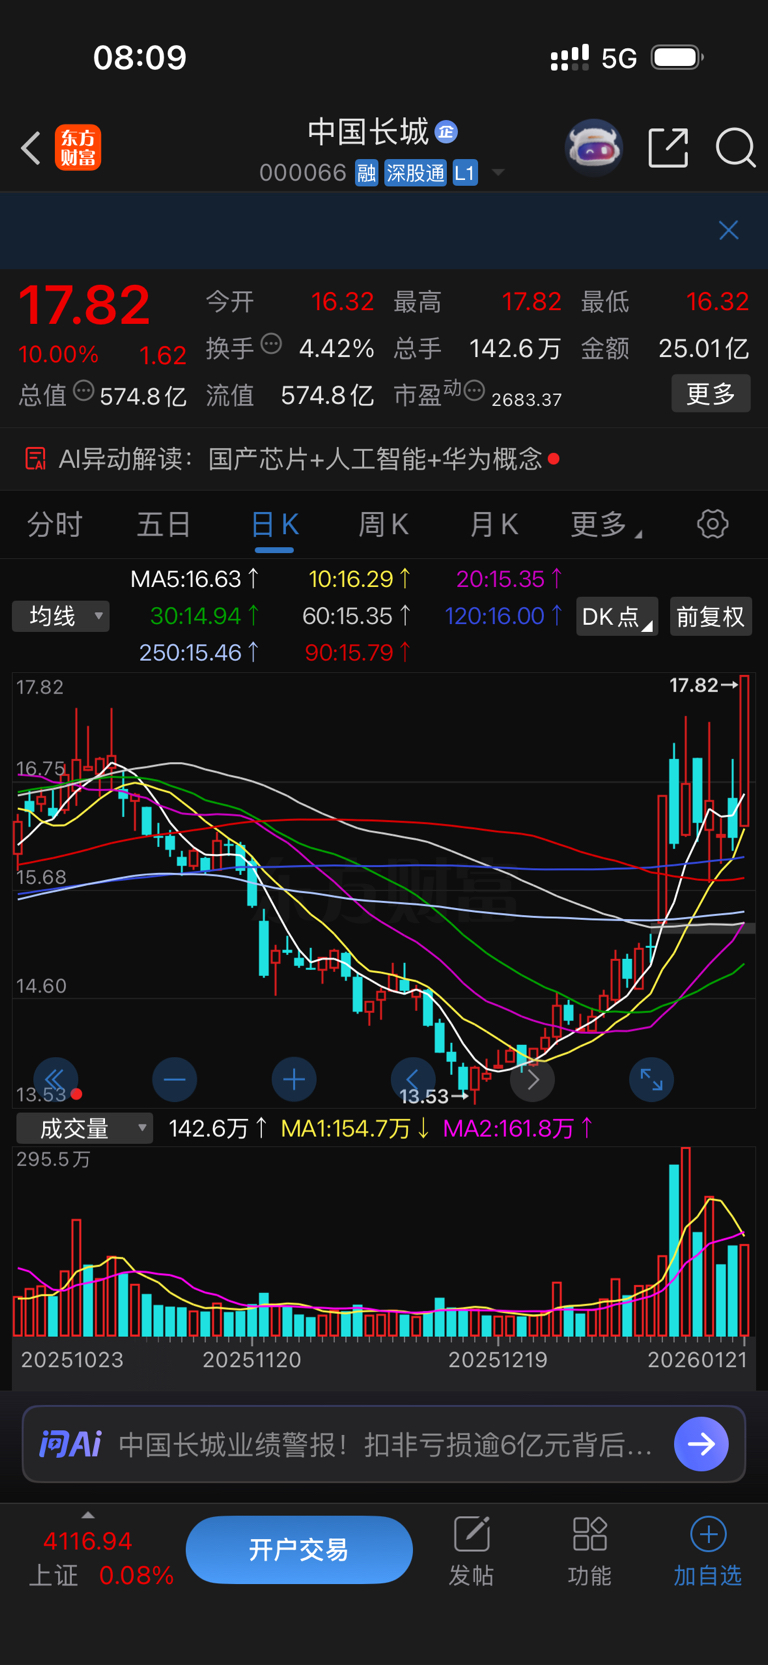Tap the green 30:14.94 average
This screenshot has width=769, height=1665.
[x=205, y=616]
